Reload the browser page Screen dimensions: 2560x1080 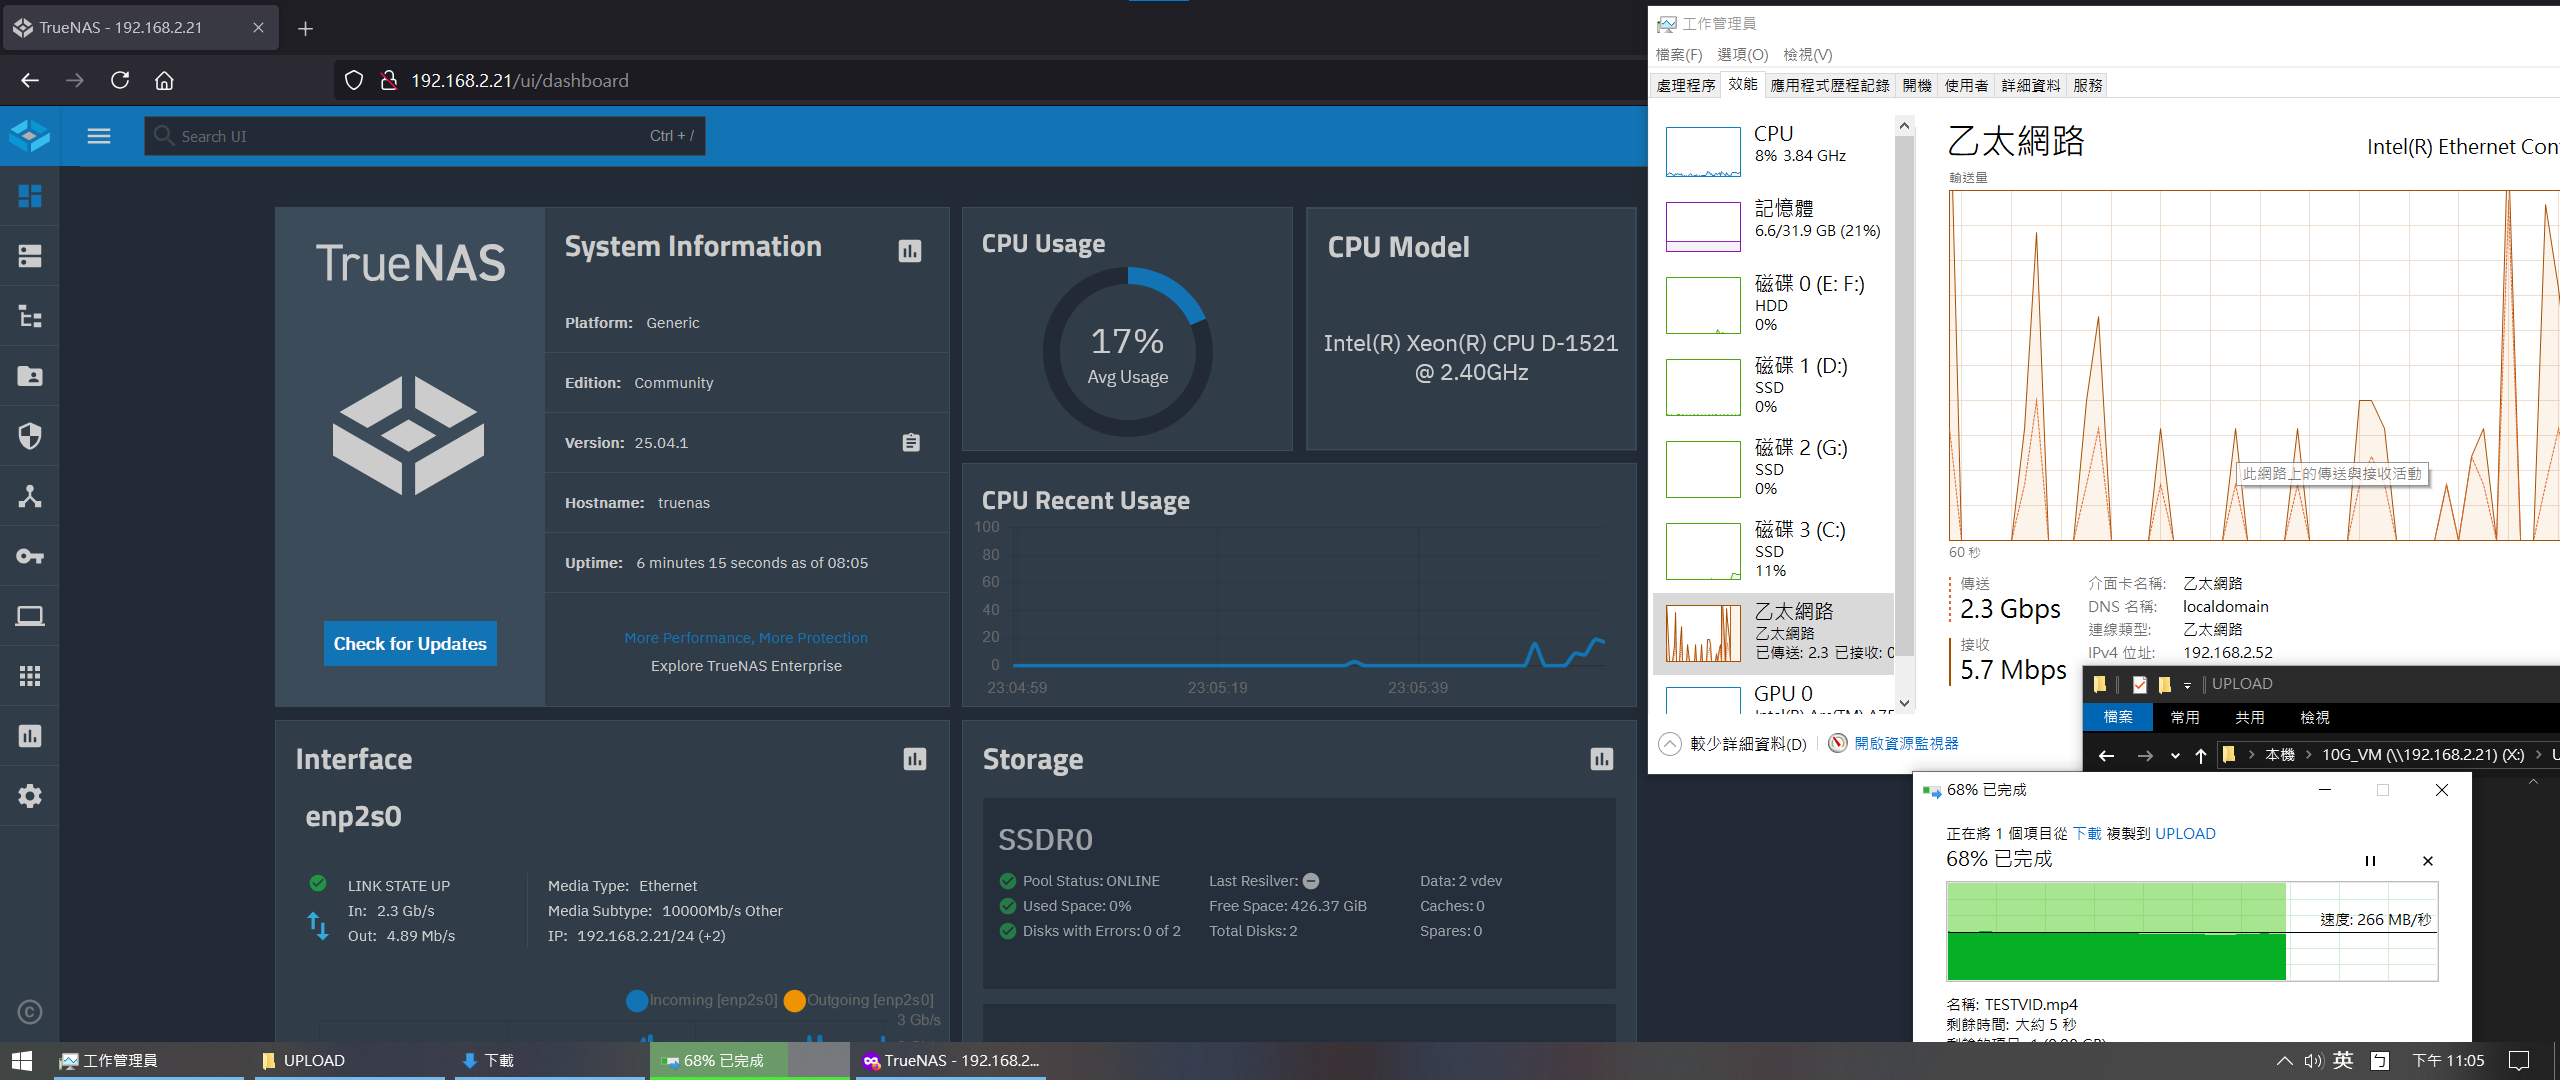(120, 80)
